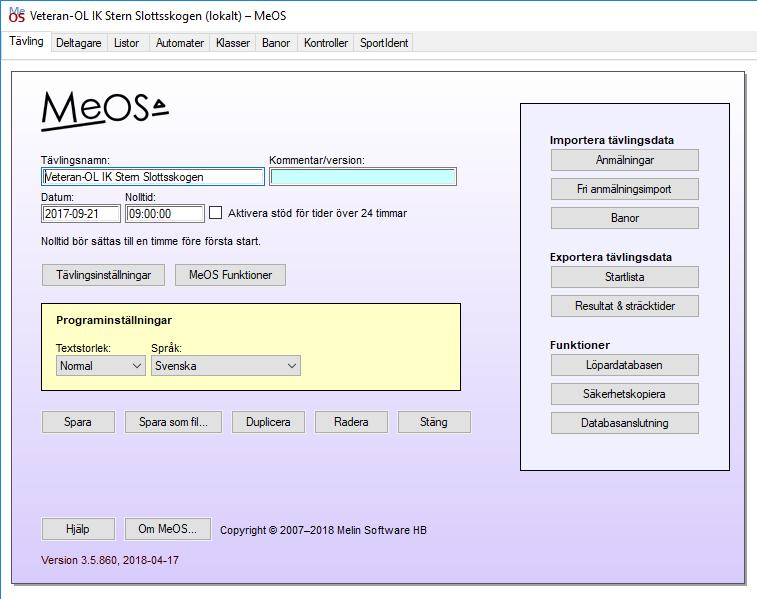The height and width of the screenshot is (599, 757).
Task: Click the Banor import button
Action: point(625,218)
